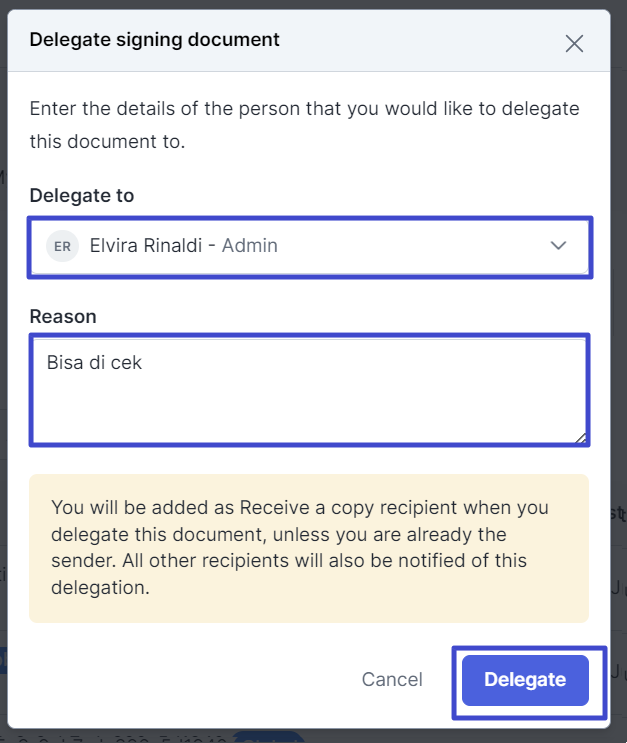Click the yellow copy recipient notice banner
Viewport: 627px width, 743px height.
[309, 548]
